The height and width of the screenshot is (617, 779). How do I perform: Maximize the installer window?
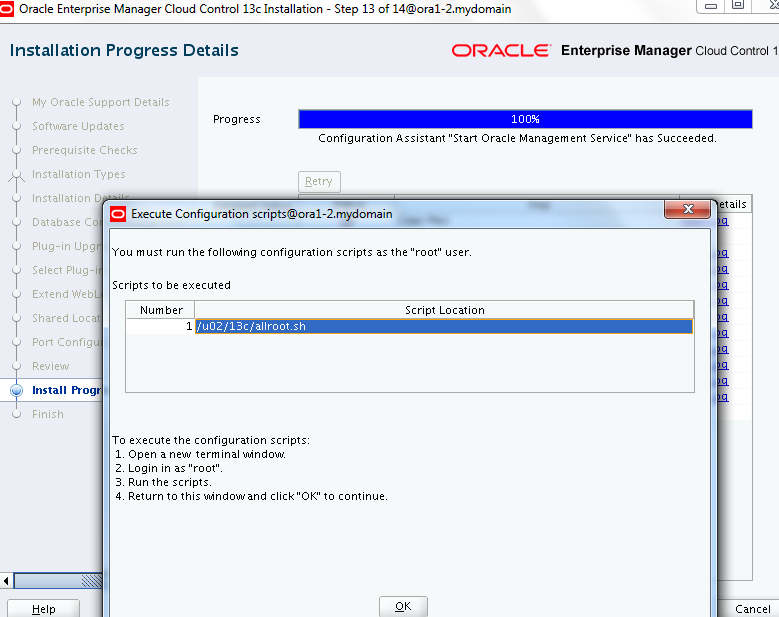(737, 6)
